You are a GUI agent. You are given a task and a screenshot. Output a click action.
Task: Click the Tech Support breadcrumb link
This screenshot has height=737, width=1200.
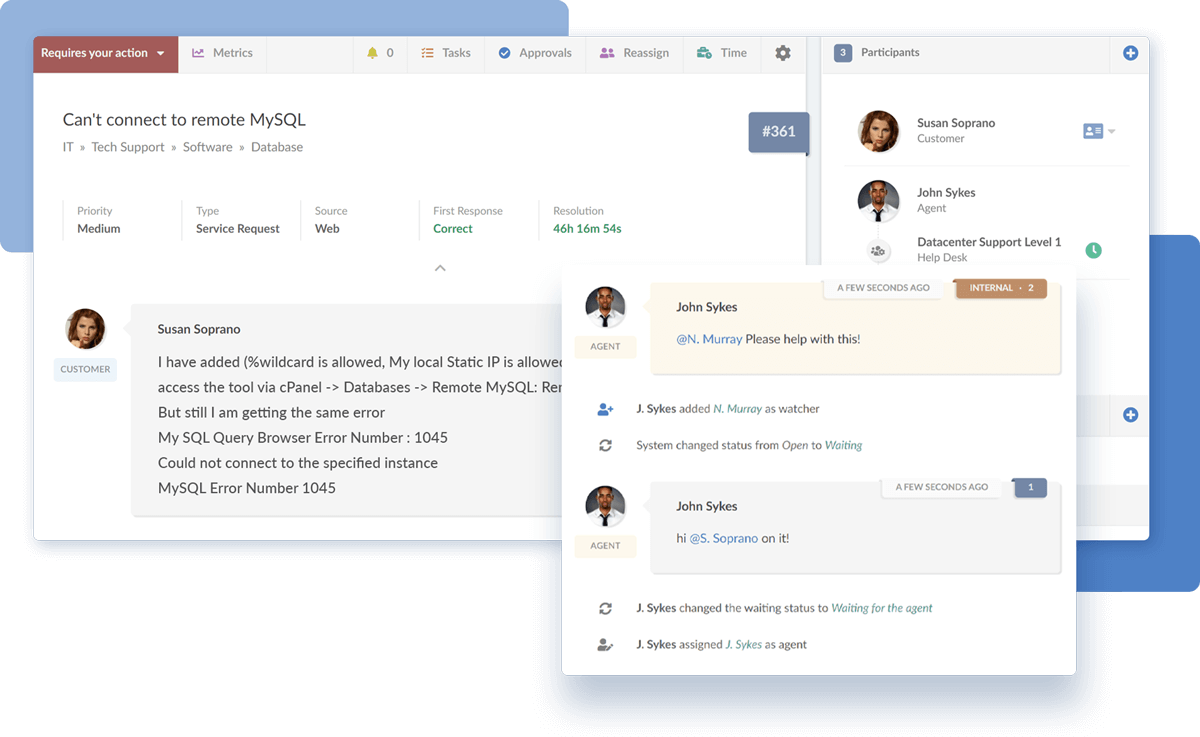click(x=128, y=147)
